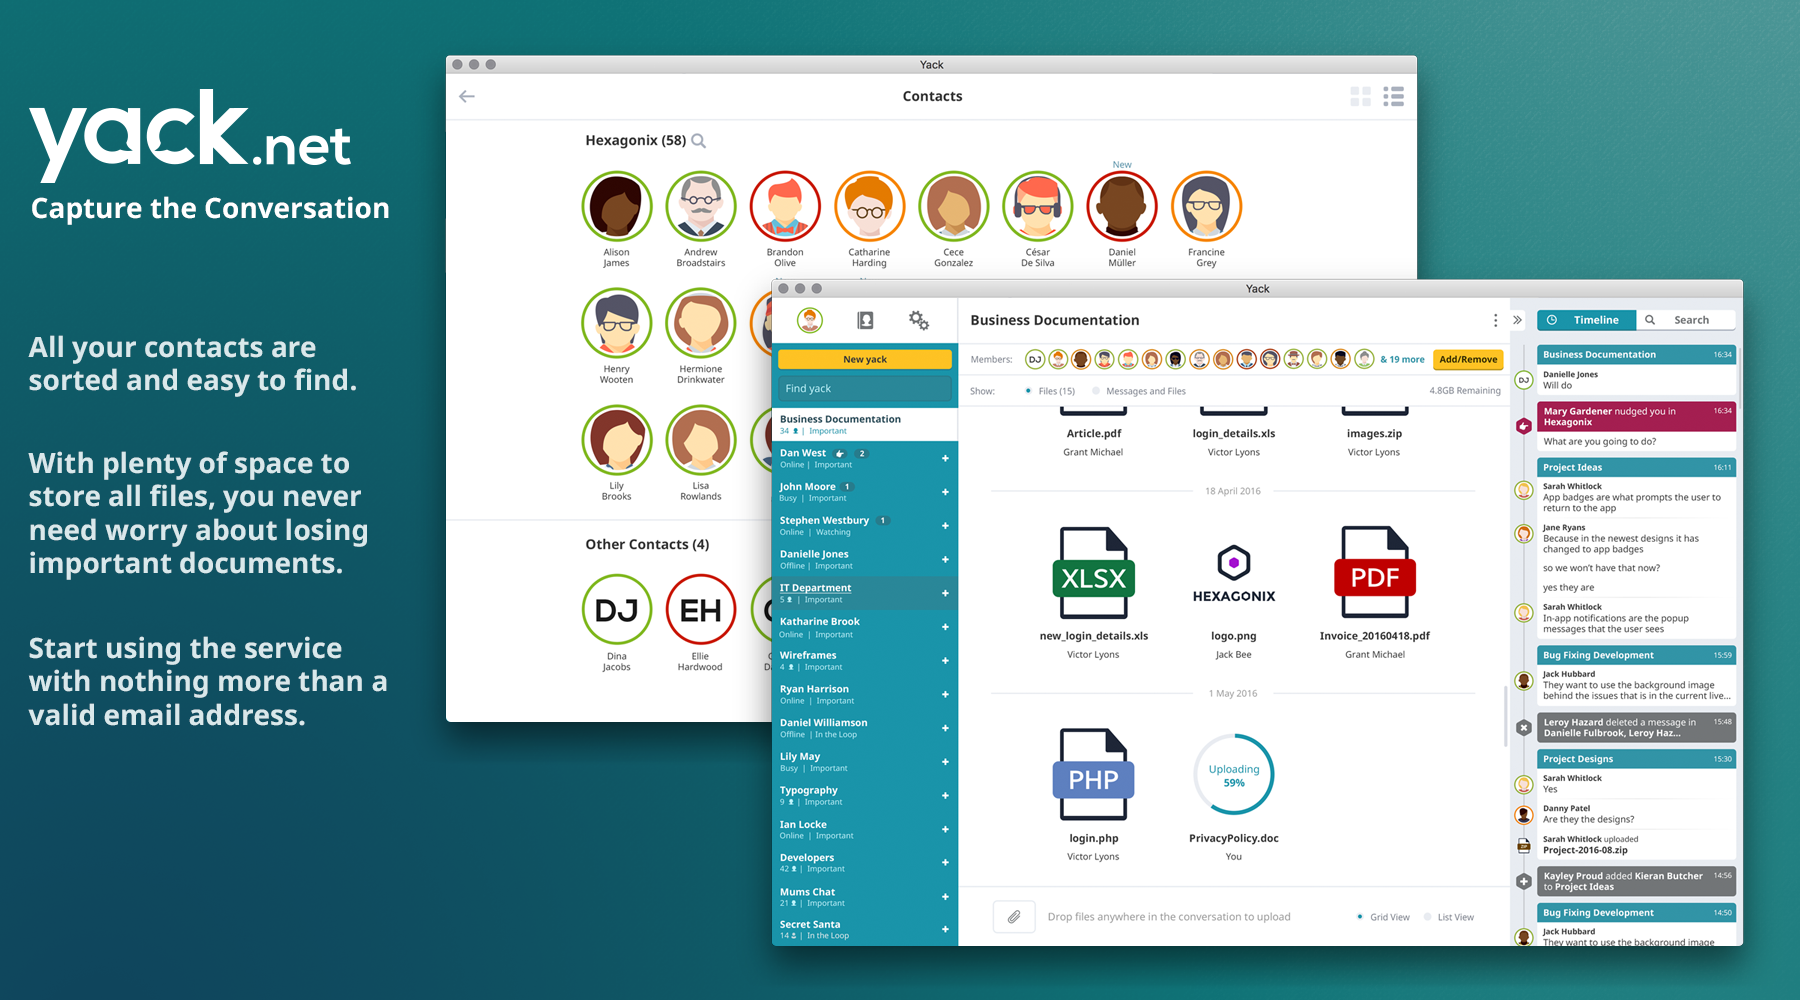1800x1000 pixels.
Task: Open the EH Ellie Hardwood contact circle
Action: tap(701, 609)
